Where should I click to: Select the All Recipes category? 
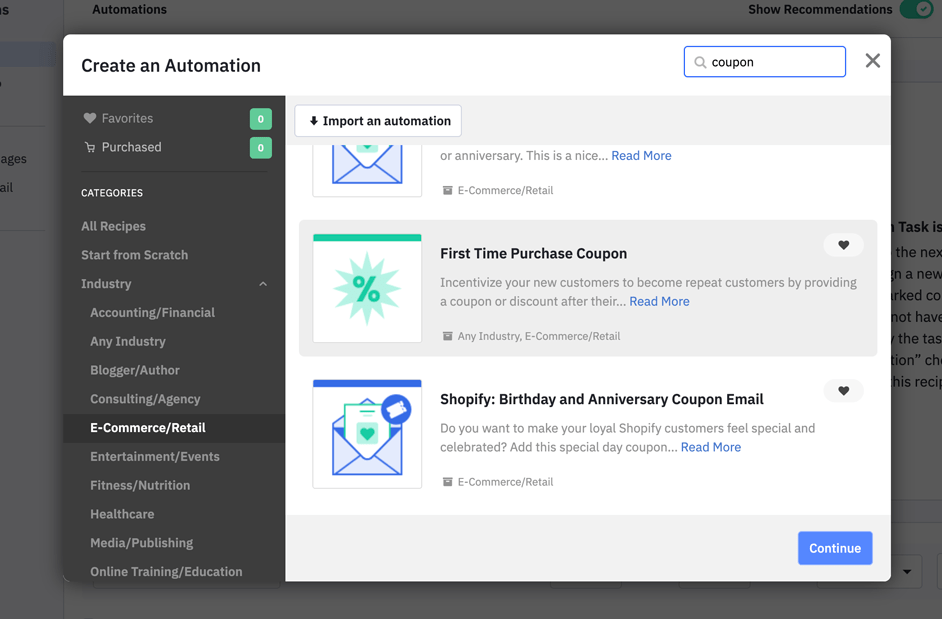coord(113,226)
